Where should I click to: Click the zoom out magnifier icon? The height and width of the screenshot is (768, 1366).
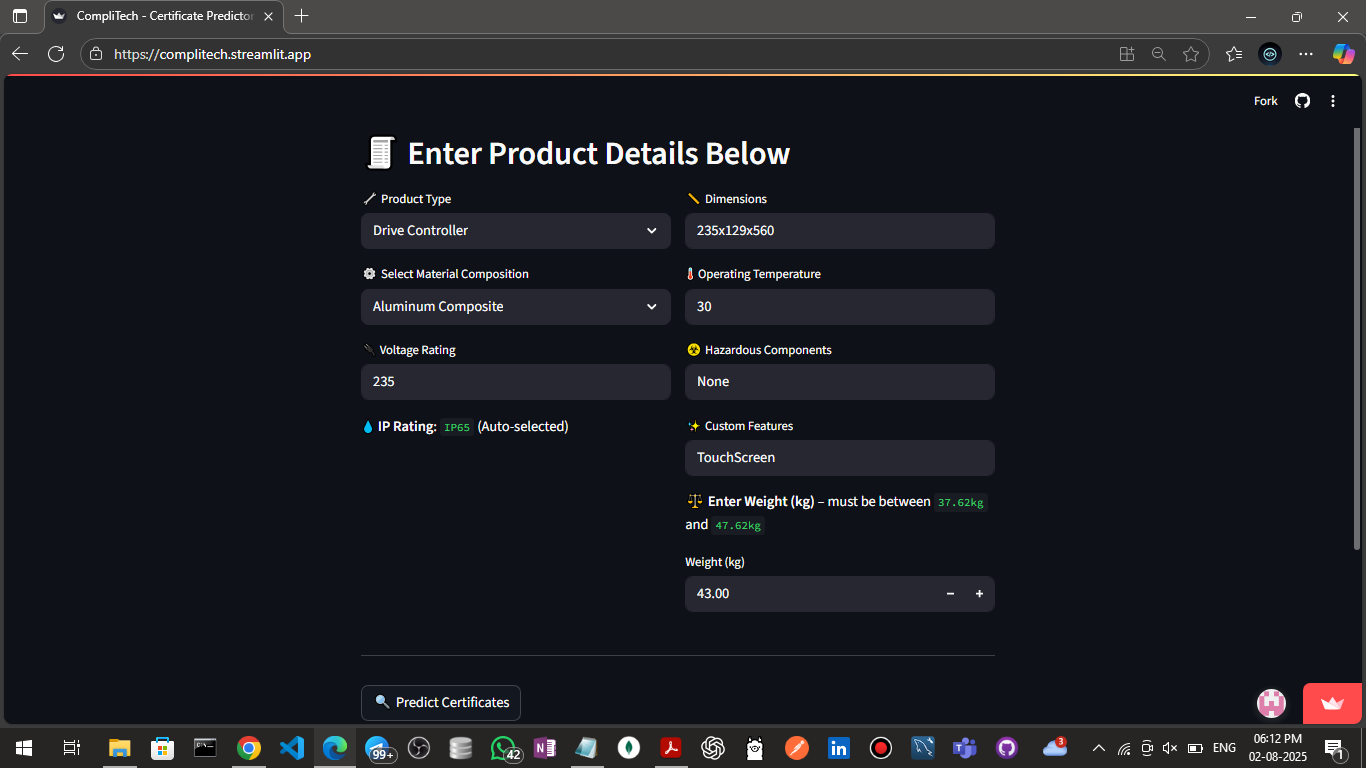tap(1159, 54)
